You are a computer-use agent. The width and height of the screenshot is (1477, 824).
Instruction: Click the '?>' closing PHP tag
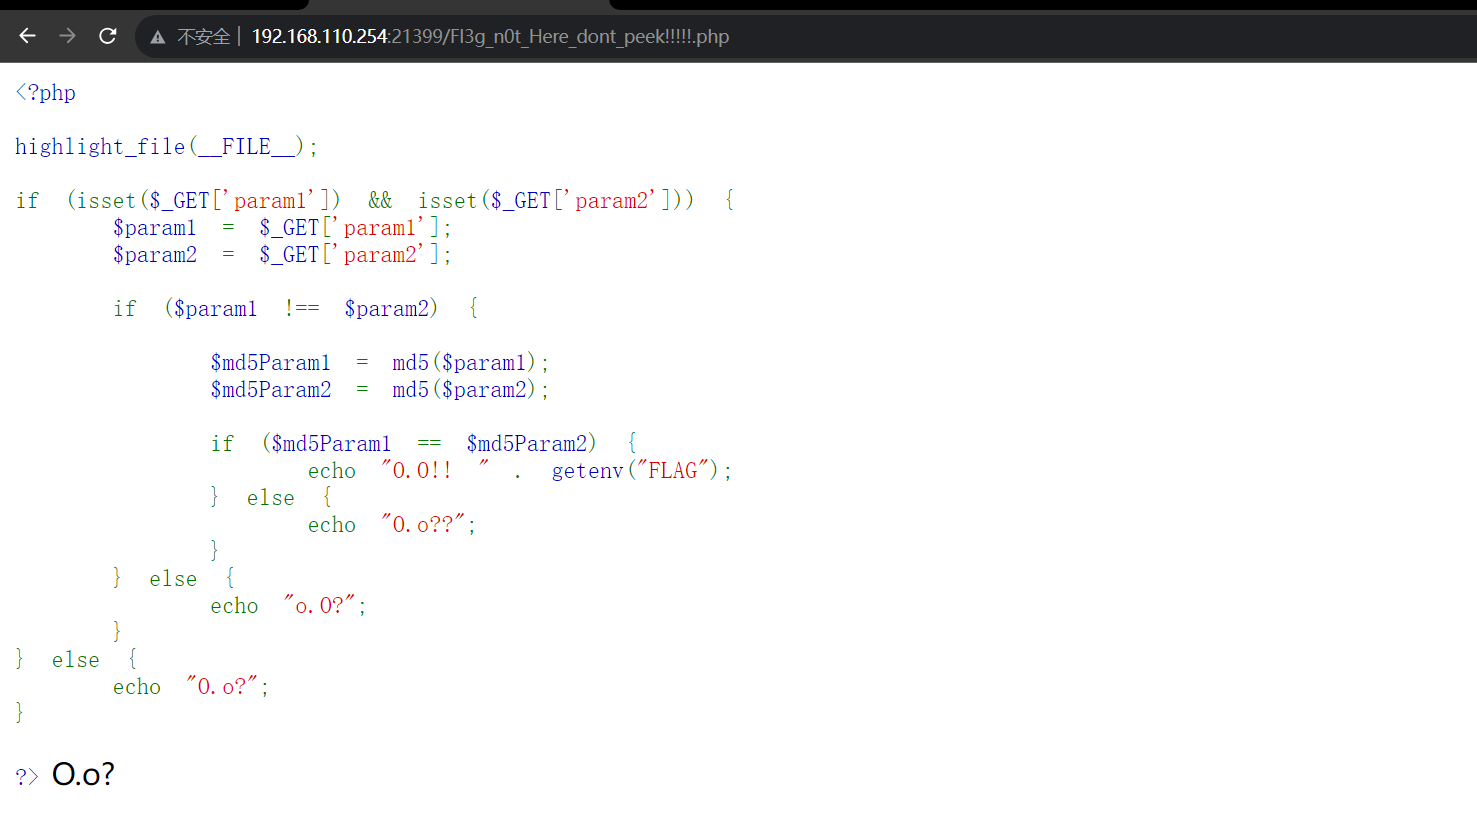coord(27,776)
